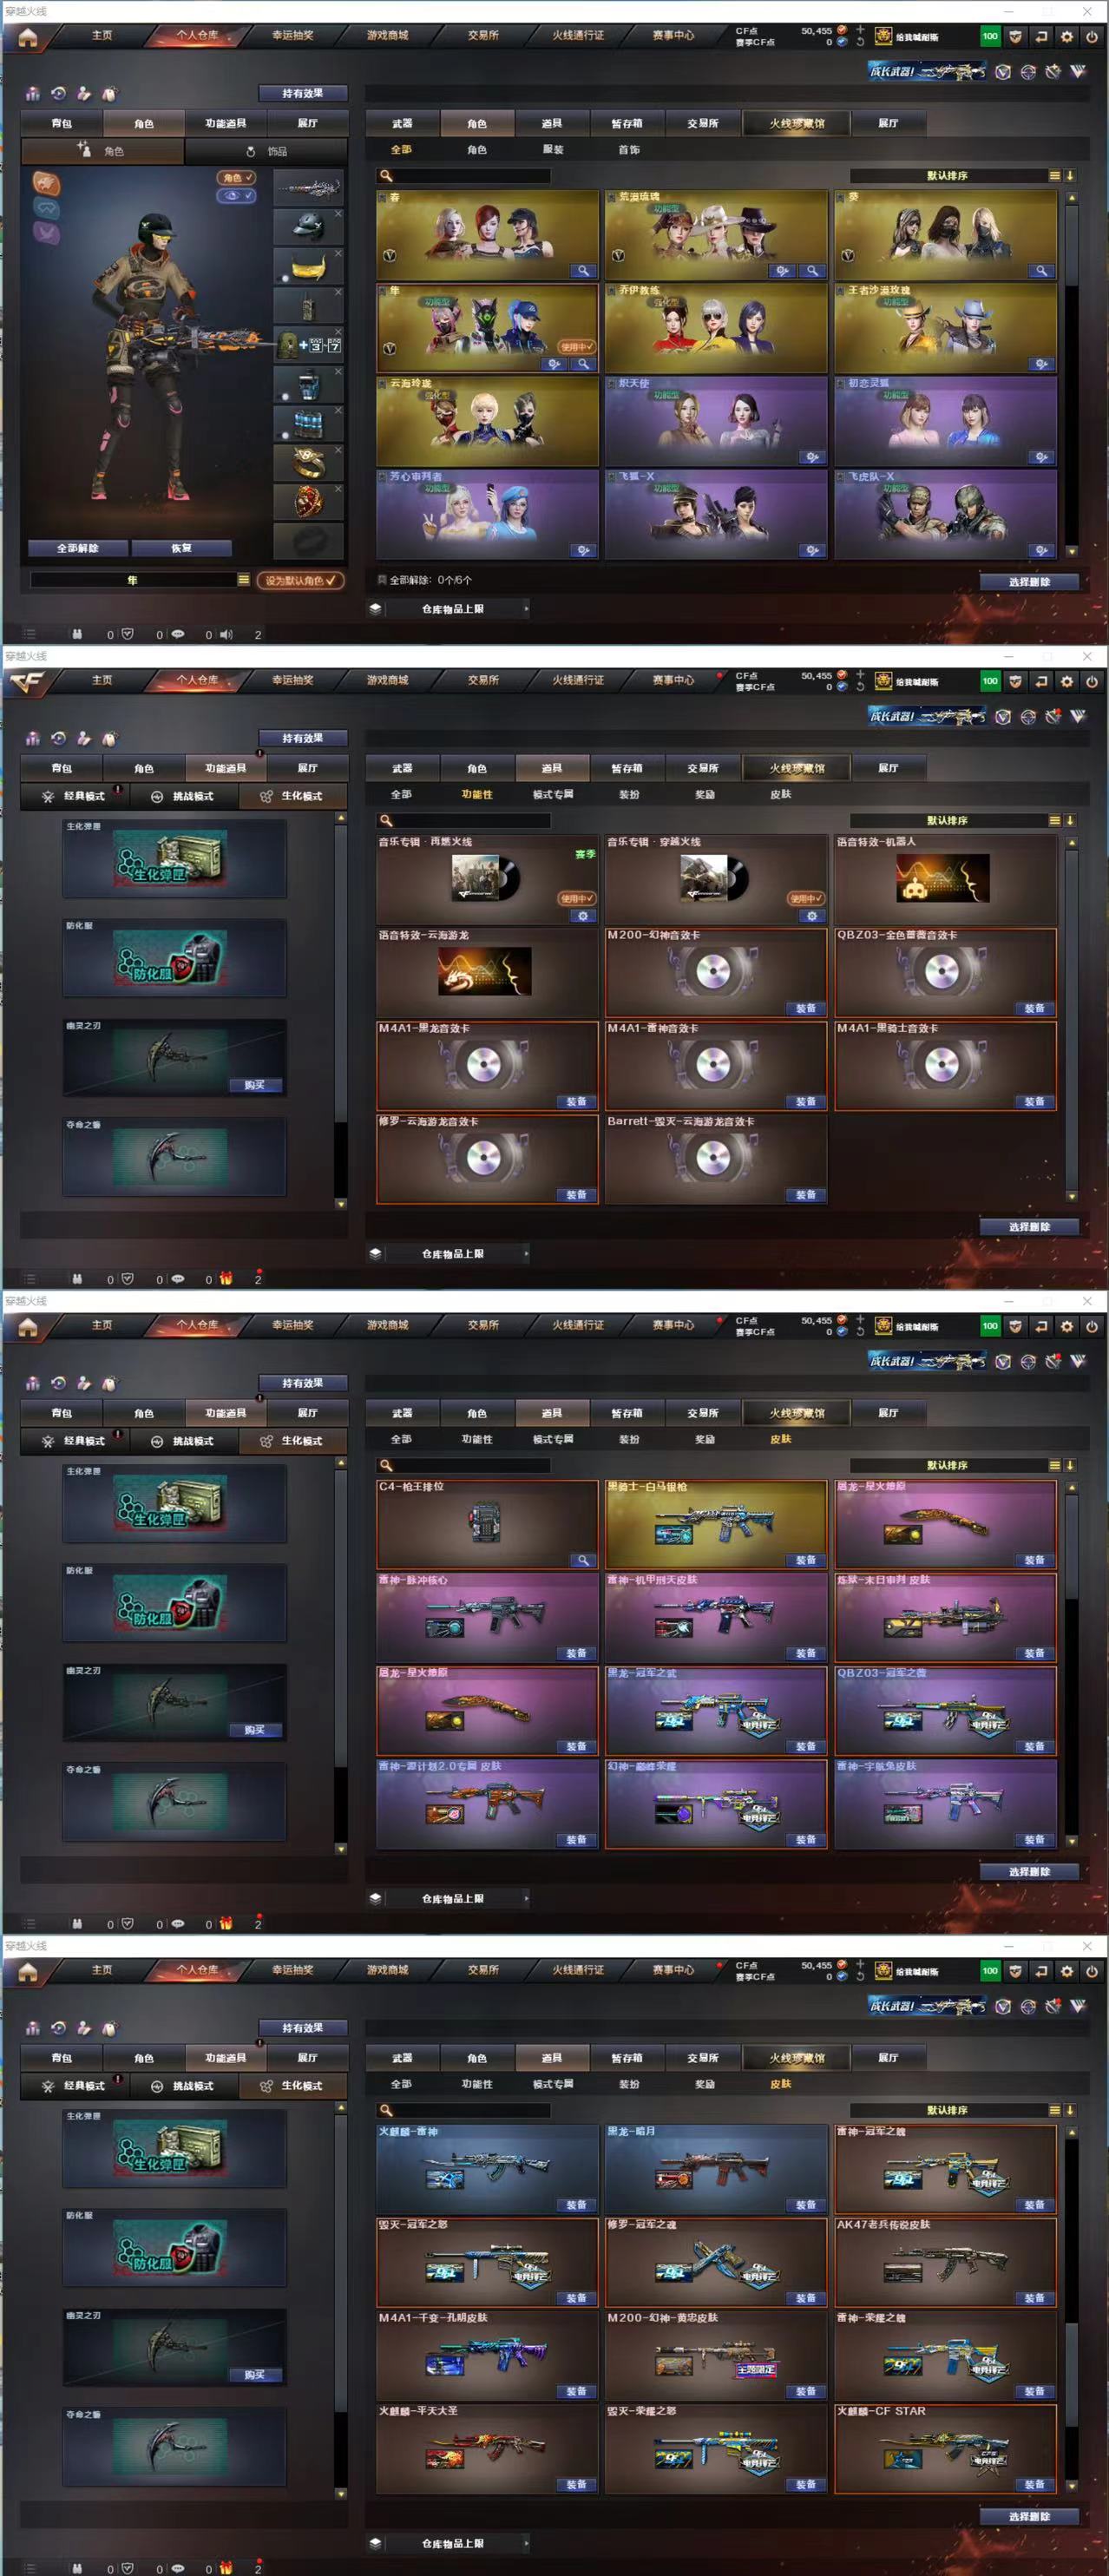The width and height of the screenshot is (1109, 2576).
Task: Click the search magnifier in the C4-枪王排位 window
Action: coord(385,1466)
